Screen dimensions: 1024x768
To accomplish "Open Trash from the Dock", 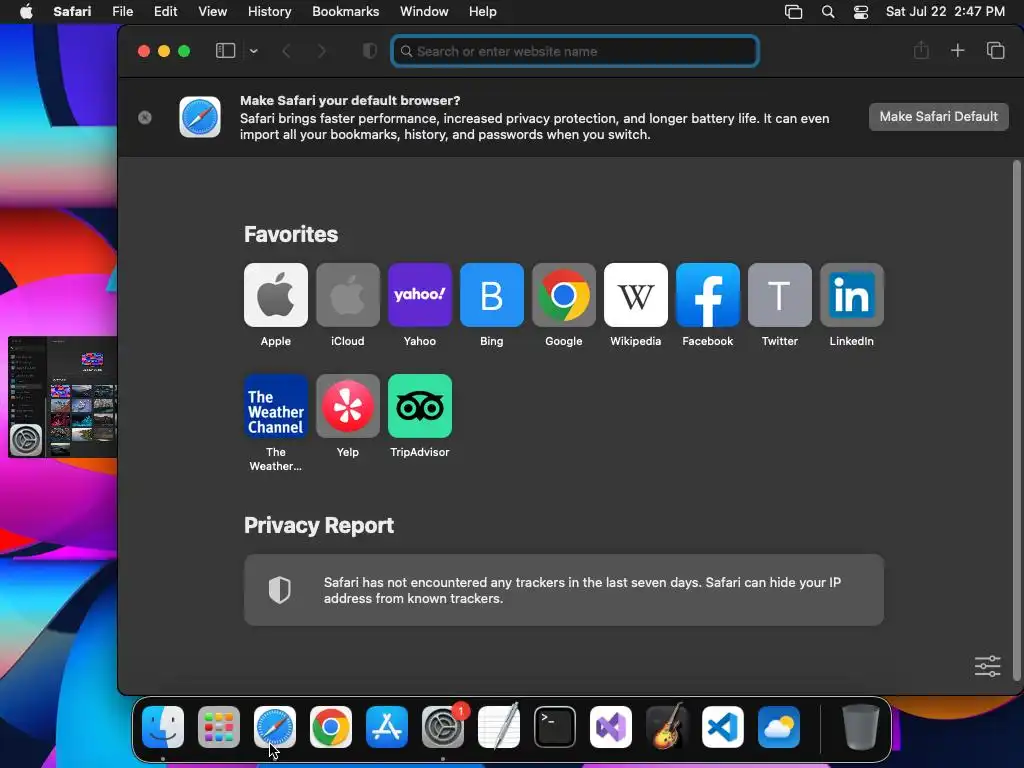I will tap(861, 727).
